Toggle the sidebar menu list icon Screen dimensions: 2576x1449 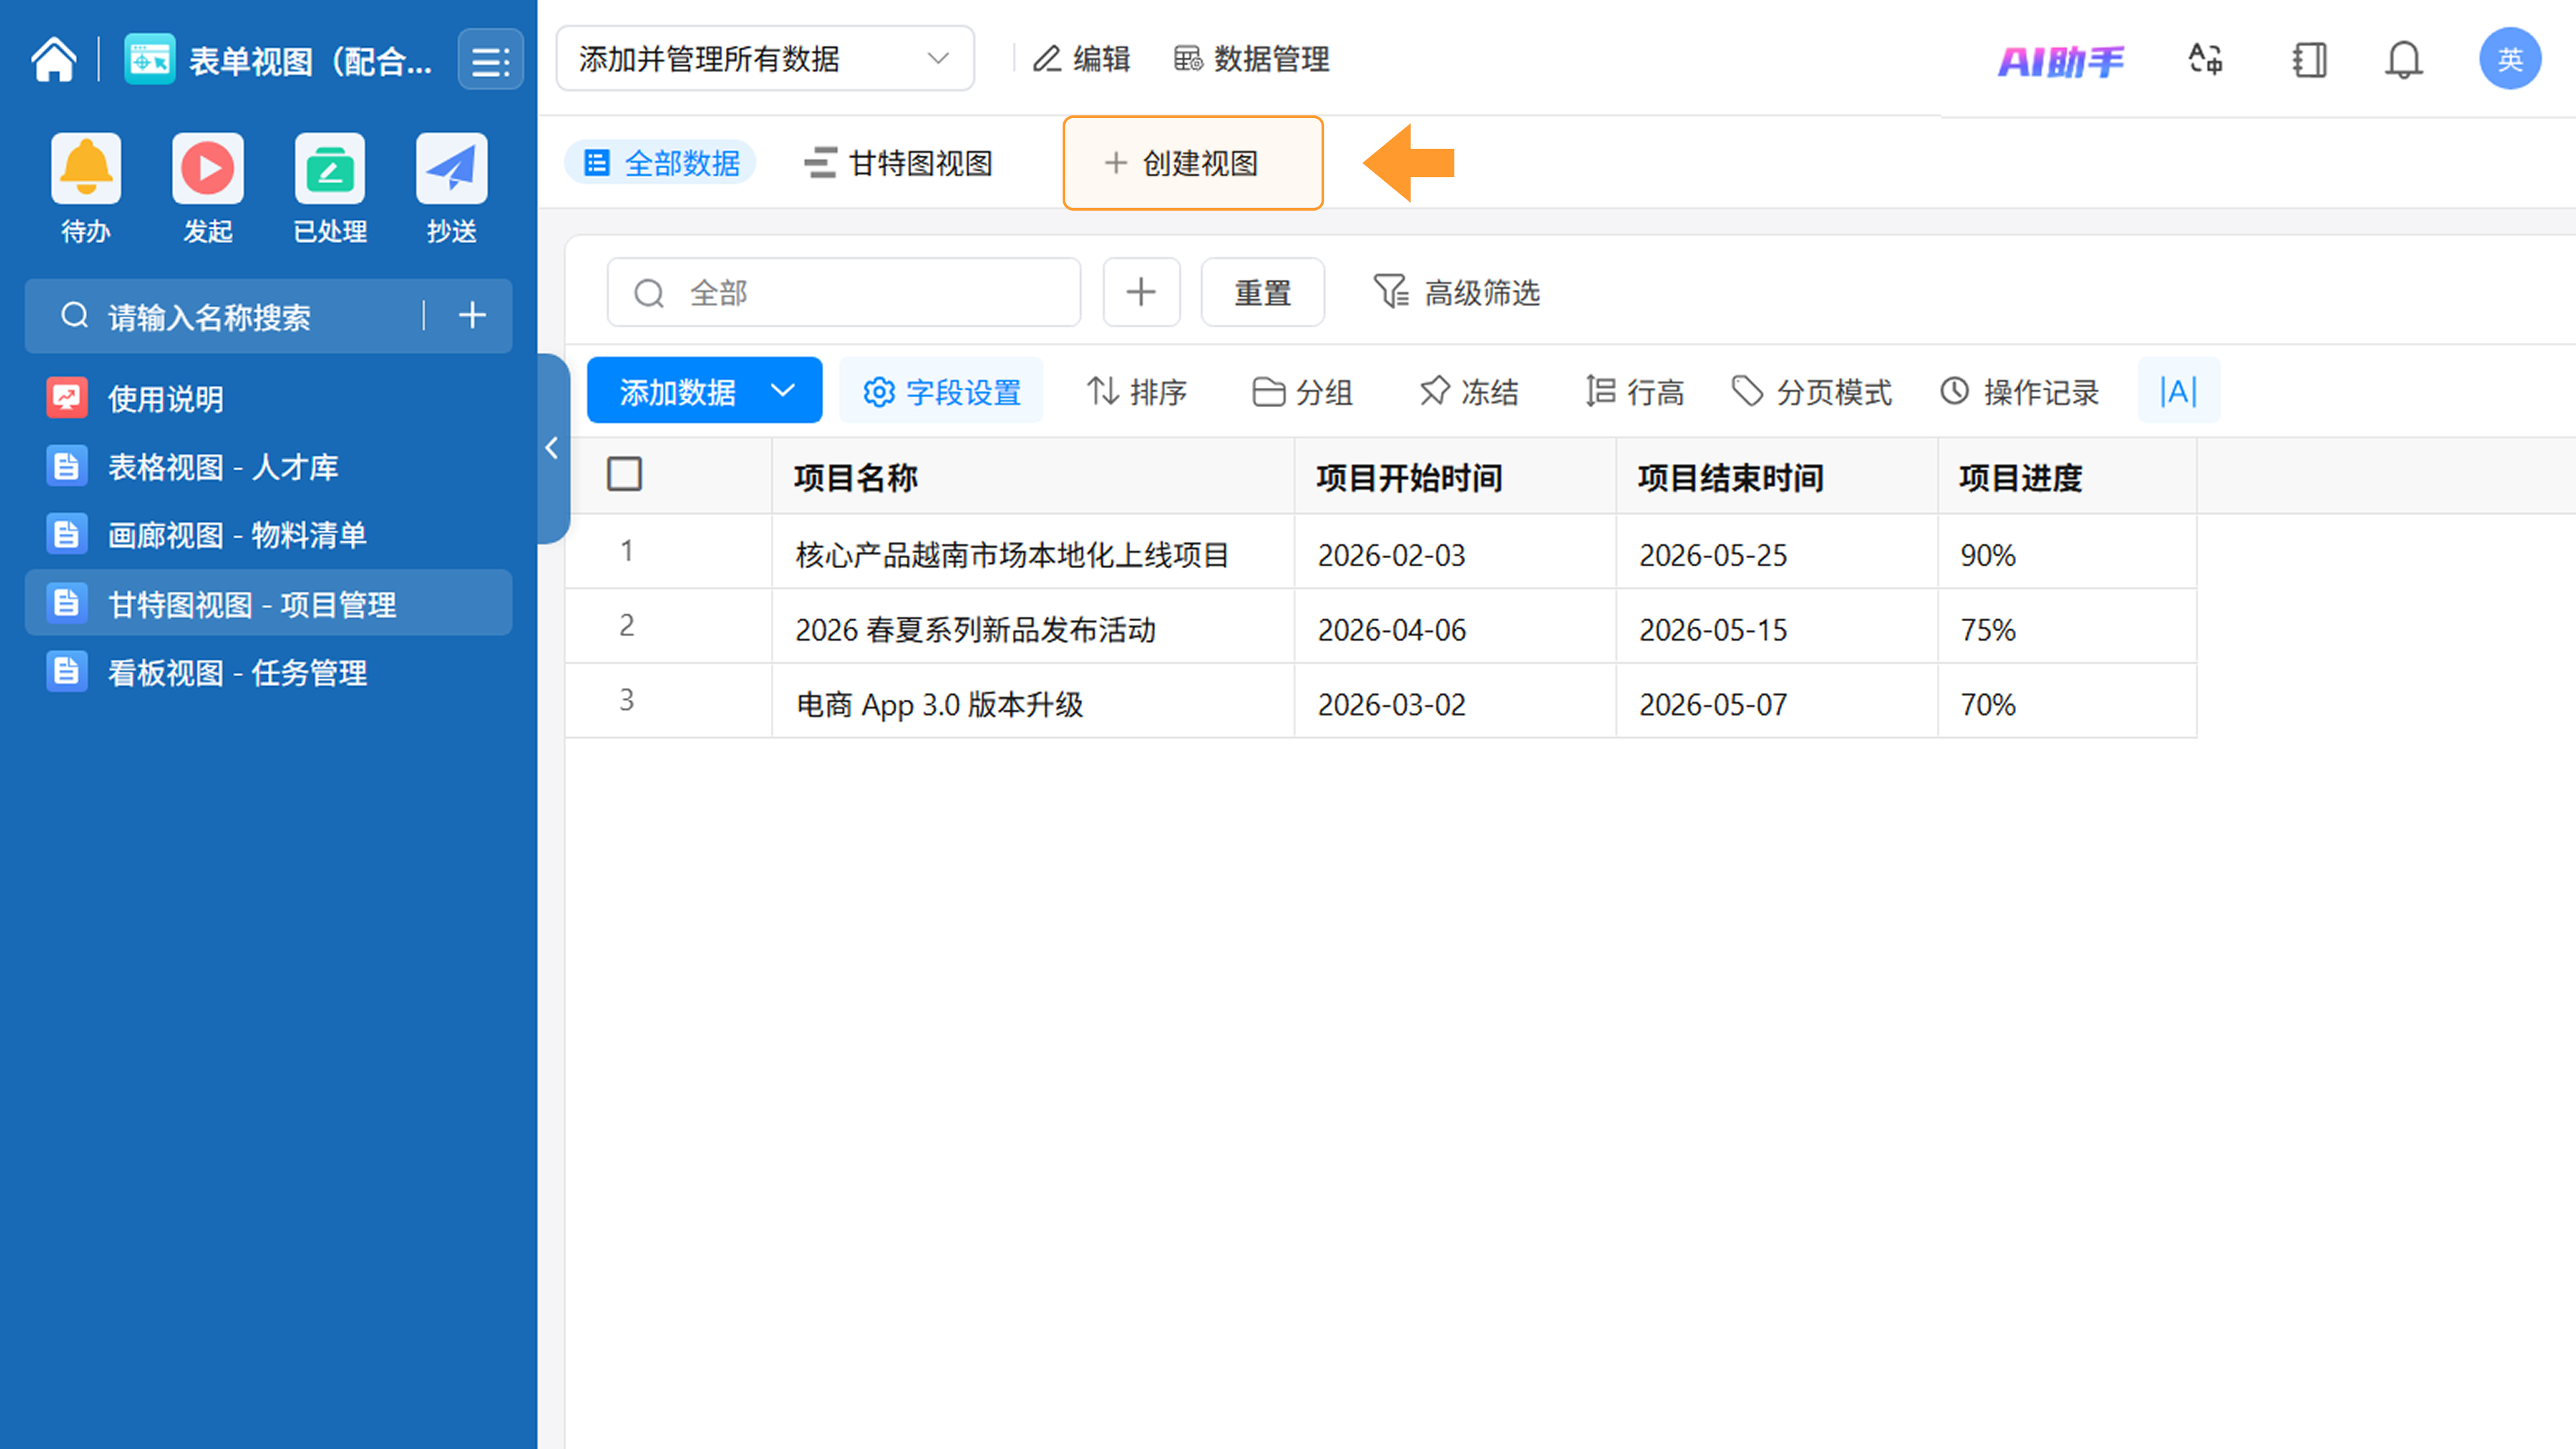(490, 61)
